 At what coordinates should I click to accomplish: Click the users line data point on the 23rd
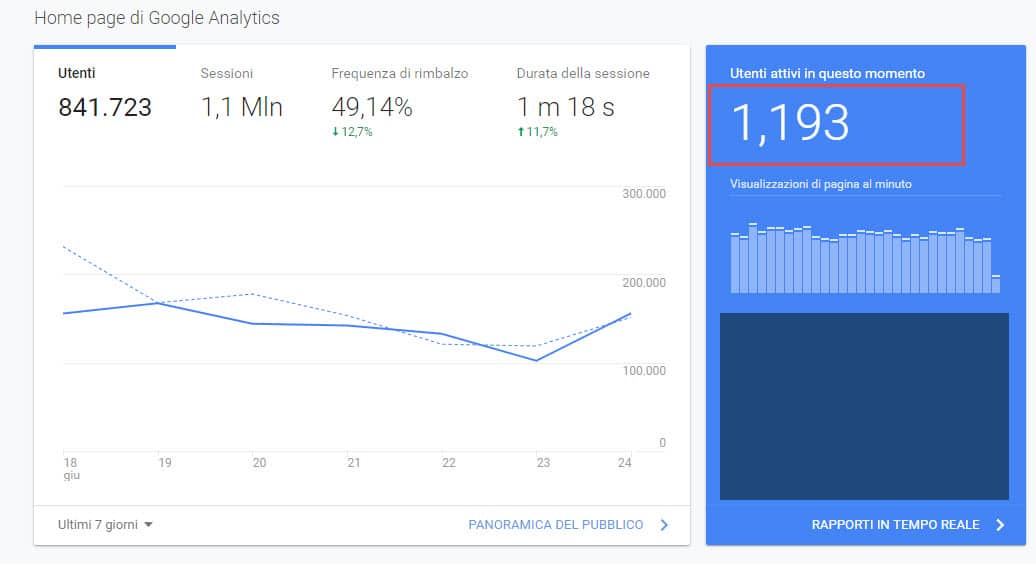coord(536,361)
